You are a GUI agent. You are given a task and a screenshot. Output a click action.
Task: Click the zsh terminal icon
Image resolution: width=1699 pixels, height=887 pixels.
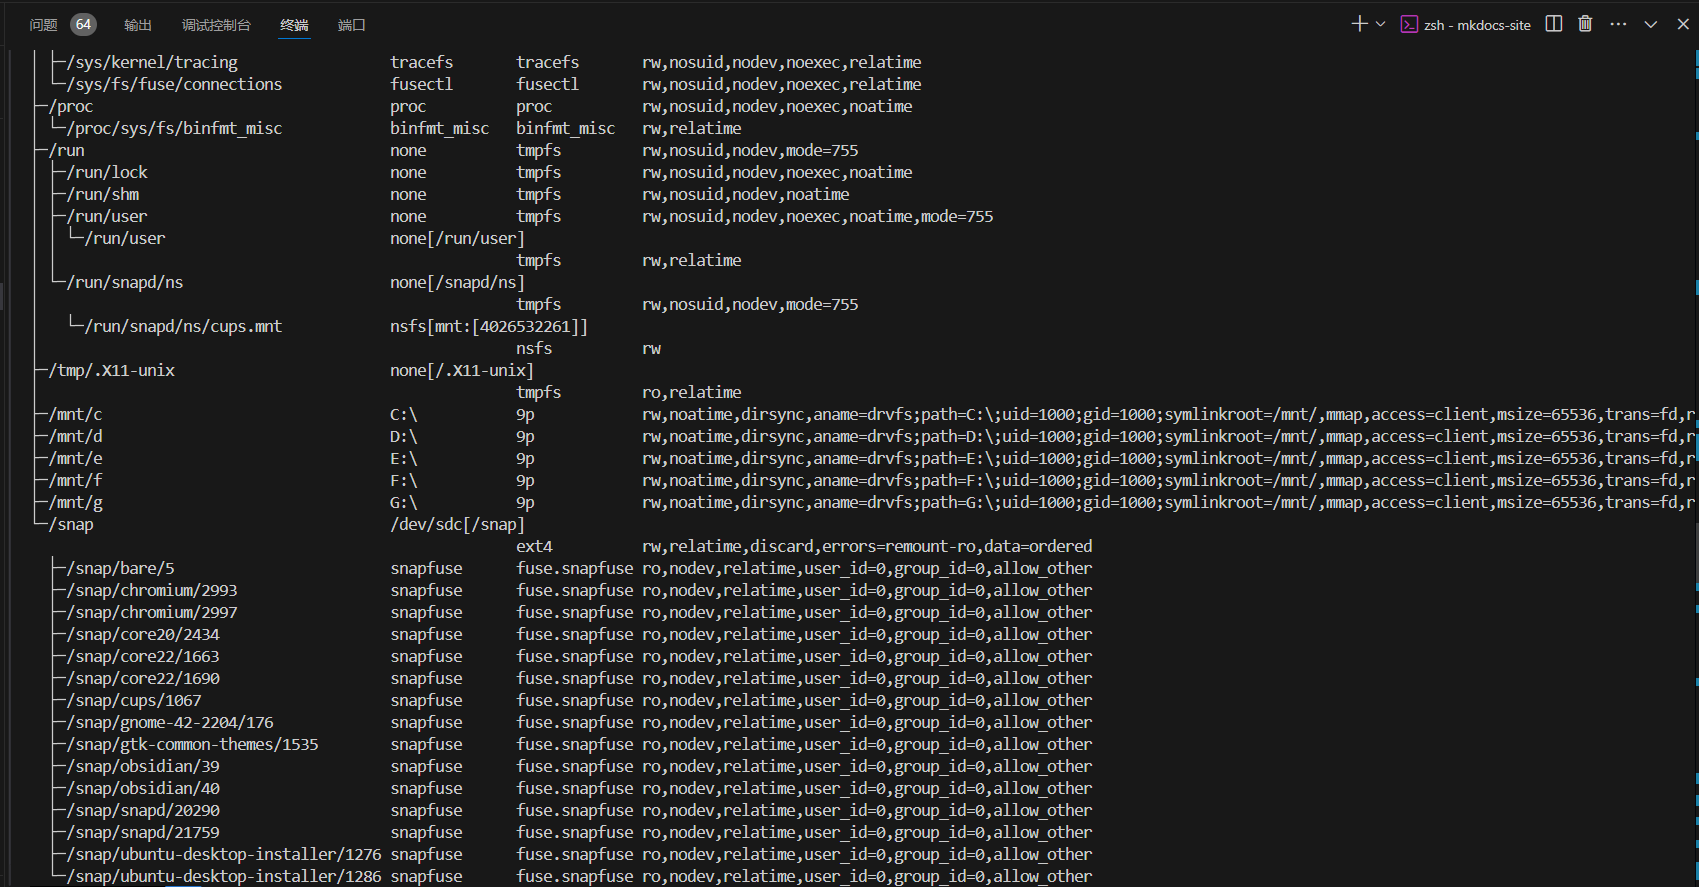tap(1409, 25)
